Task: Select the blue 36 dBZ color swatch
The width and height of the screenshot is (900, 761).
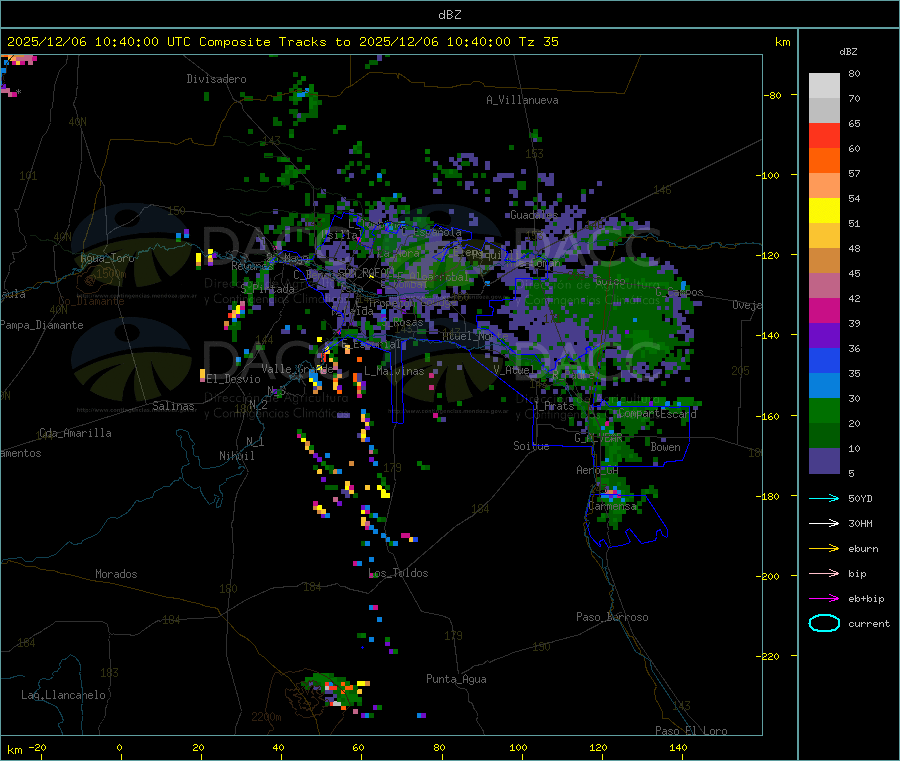Action: pyautogui.click(x=824, y=360)
